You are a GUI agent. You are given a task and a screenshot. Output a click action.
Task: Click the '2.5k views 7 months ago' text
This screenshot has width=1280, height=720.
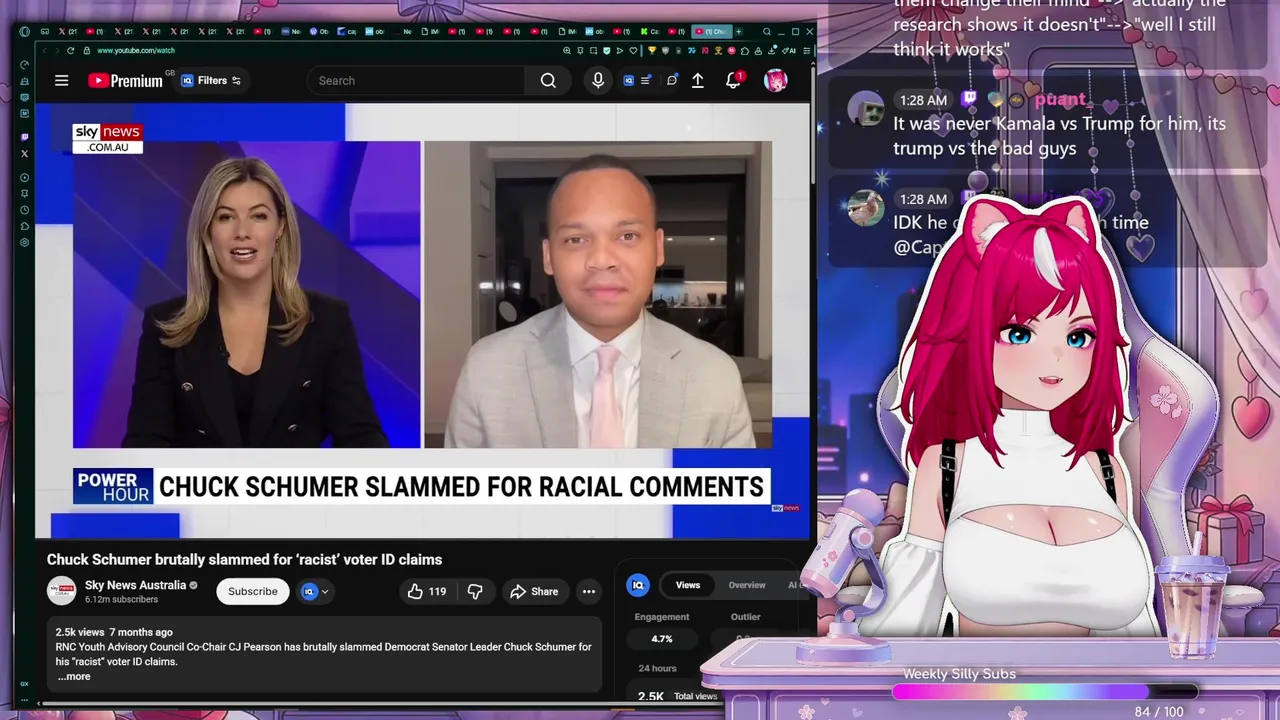pyautogui.click(x=114, y=632)
